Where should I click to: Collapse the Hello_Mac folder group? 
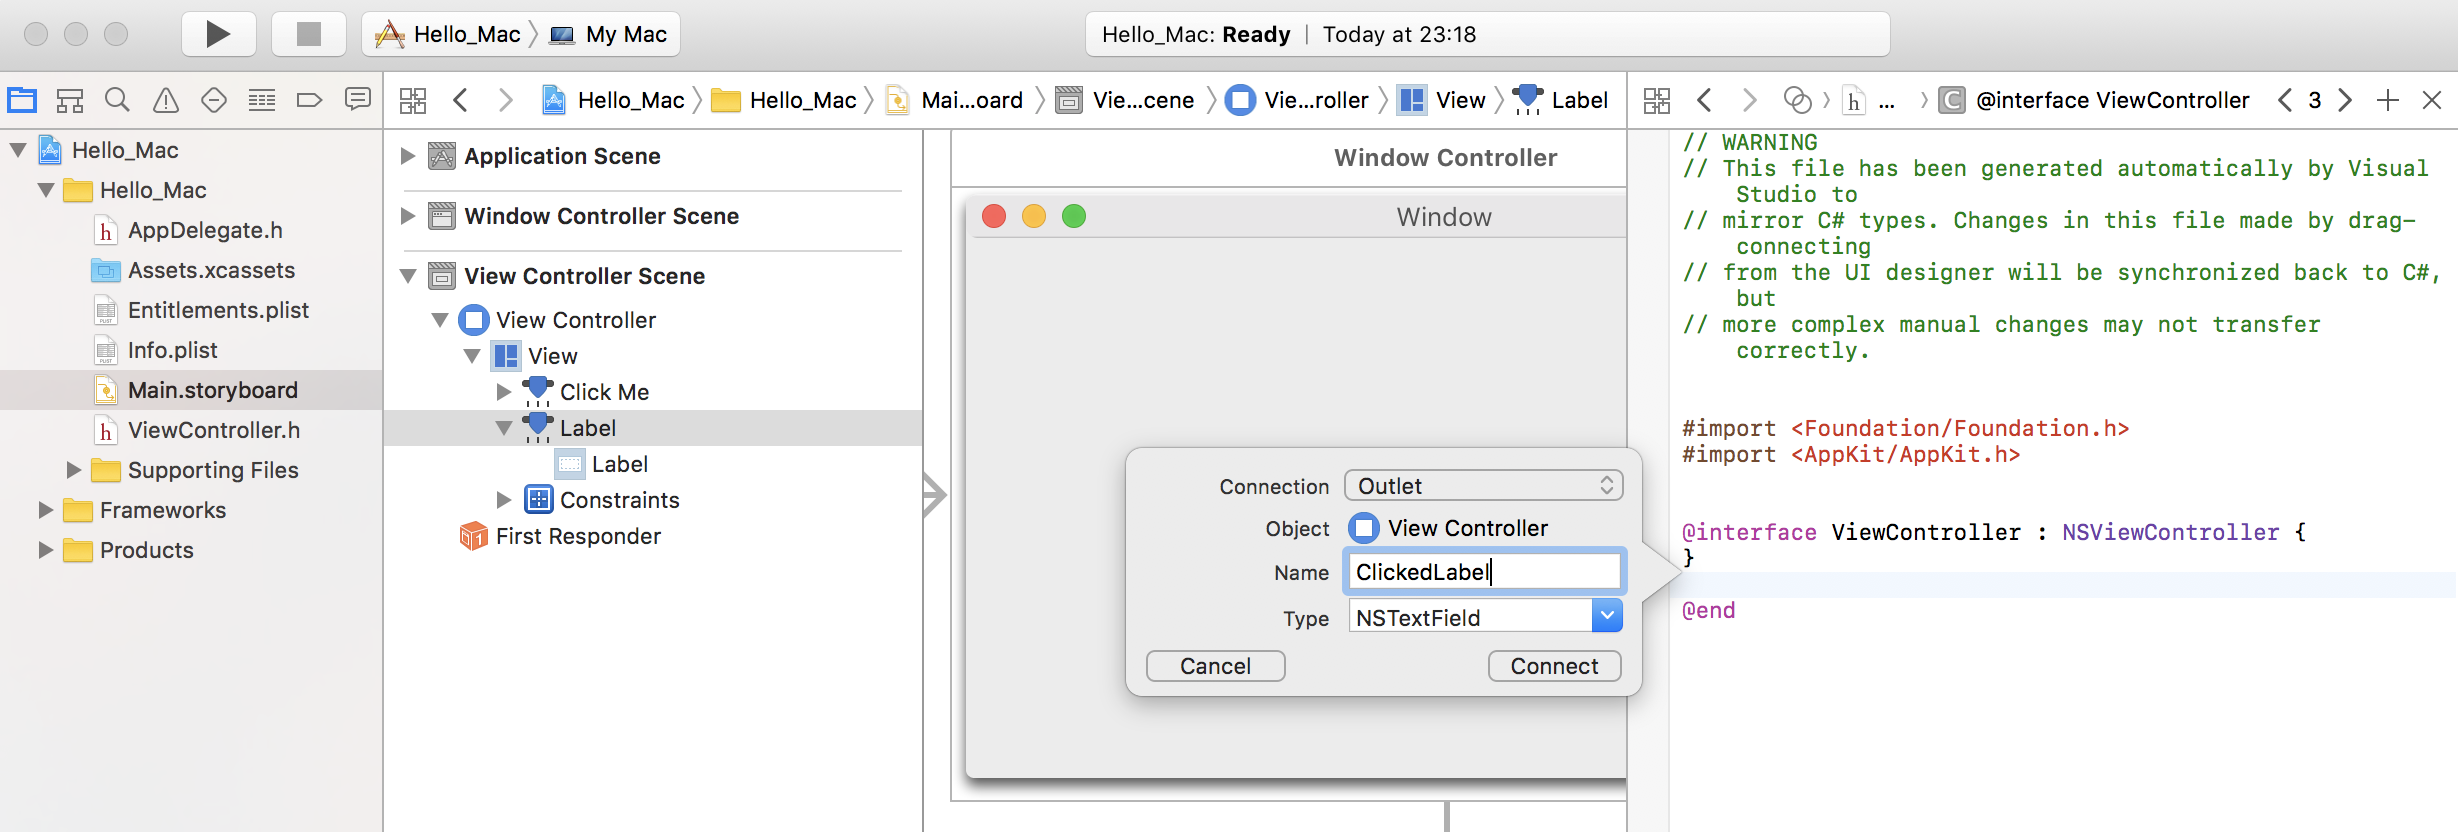coord(46,190)
